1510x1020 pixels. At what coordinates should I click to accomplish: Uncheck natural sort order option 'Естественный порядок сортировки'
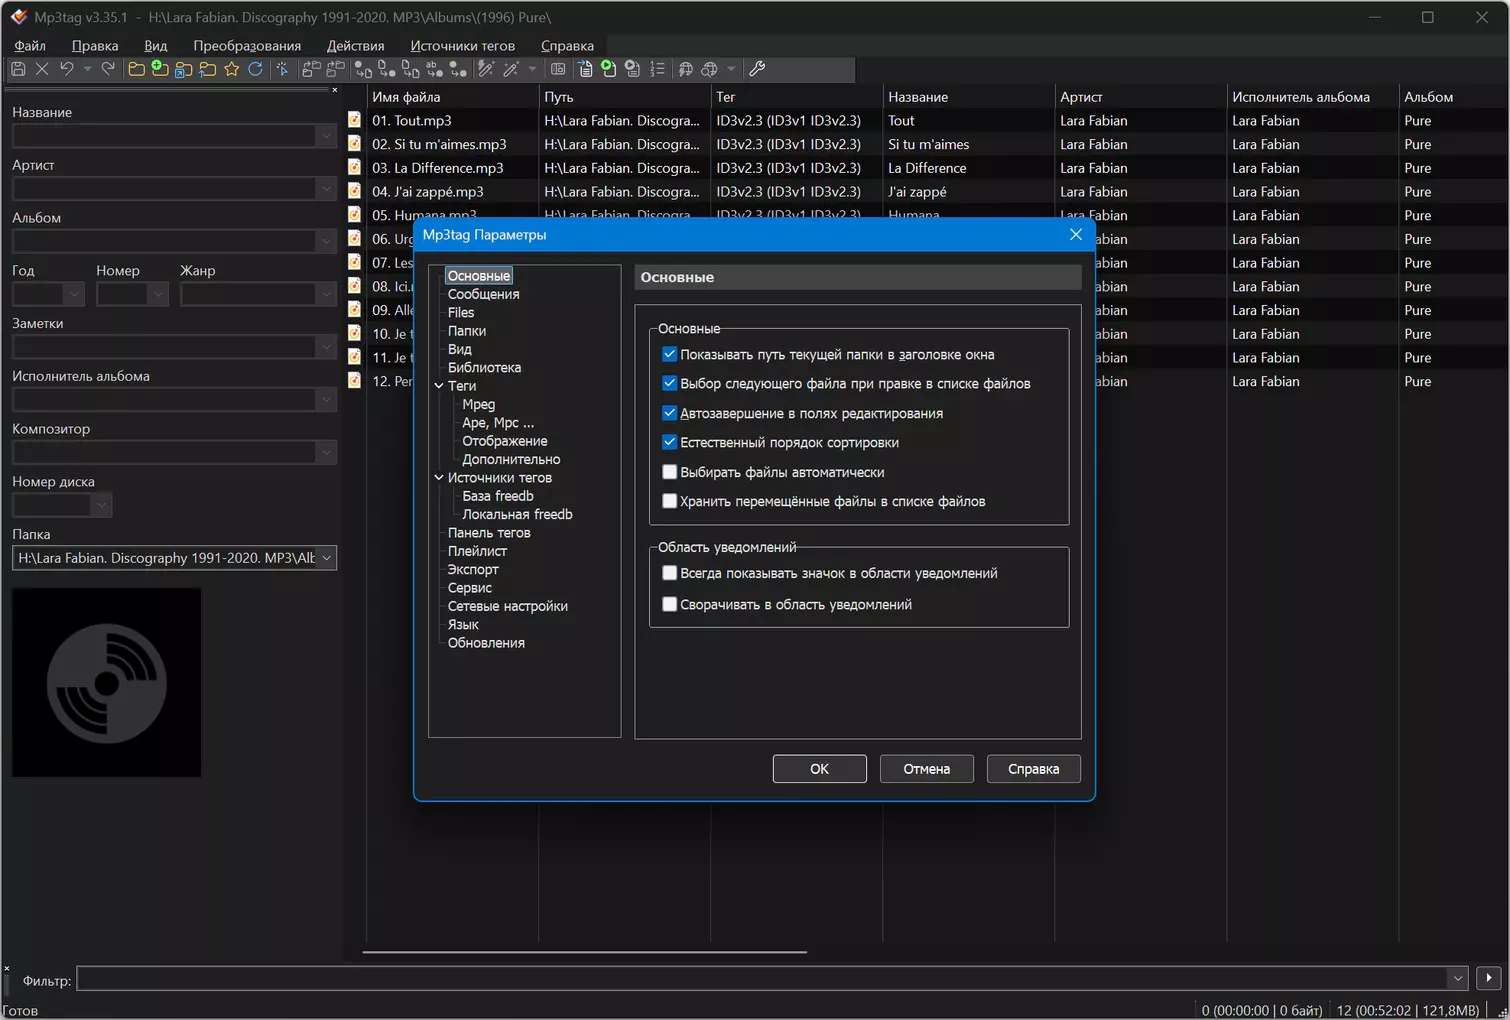click(670, 442)
